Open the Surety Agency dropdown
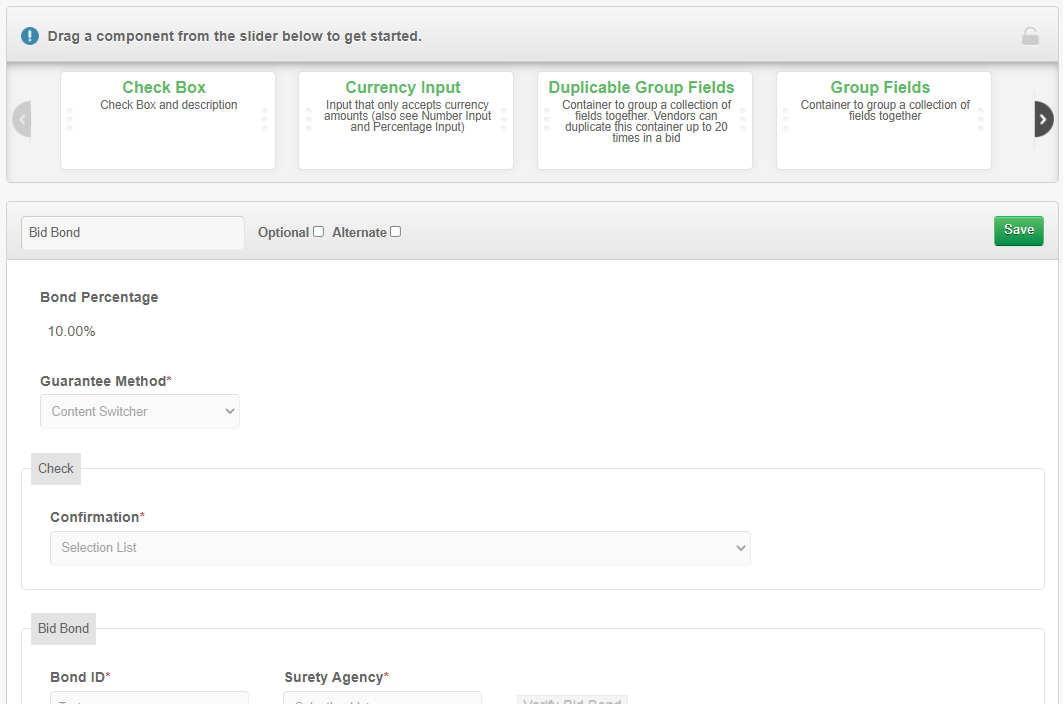 tap(382, 698)
